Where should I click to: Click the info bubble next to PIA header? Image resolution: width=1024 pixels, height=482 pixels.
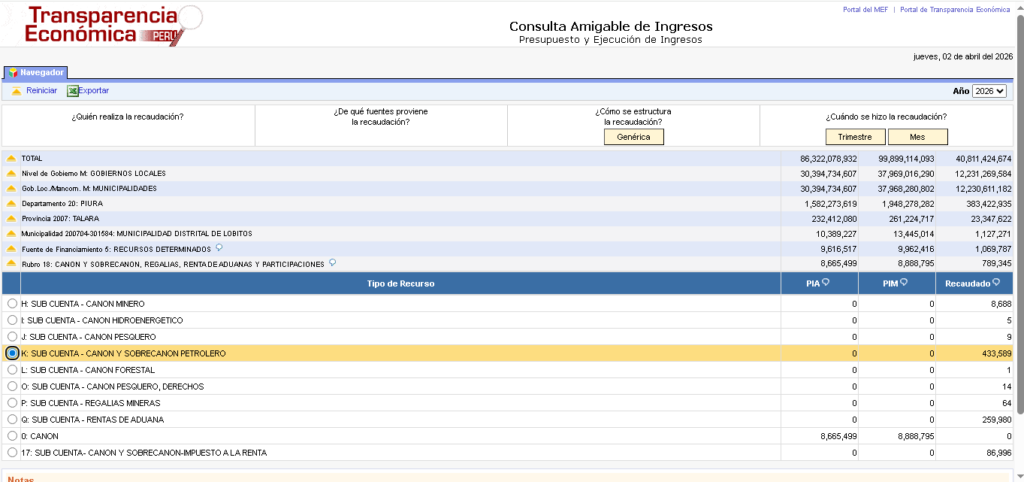pos(826,283)
